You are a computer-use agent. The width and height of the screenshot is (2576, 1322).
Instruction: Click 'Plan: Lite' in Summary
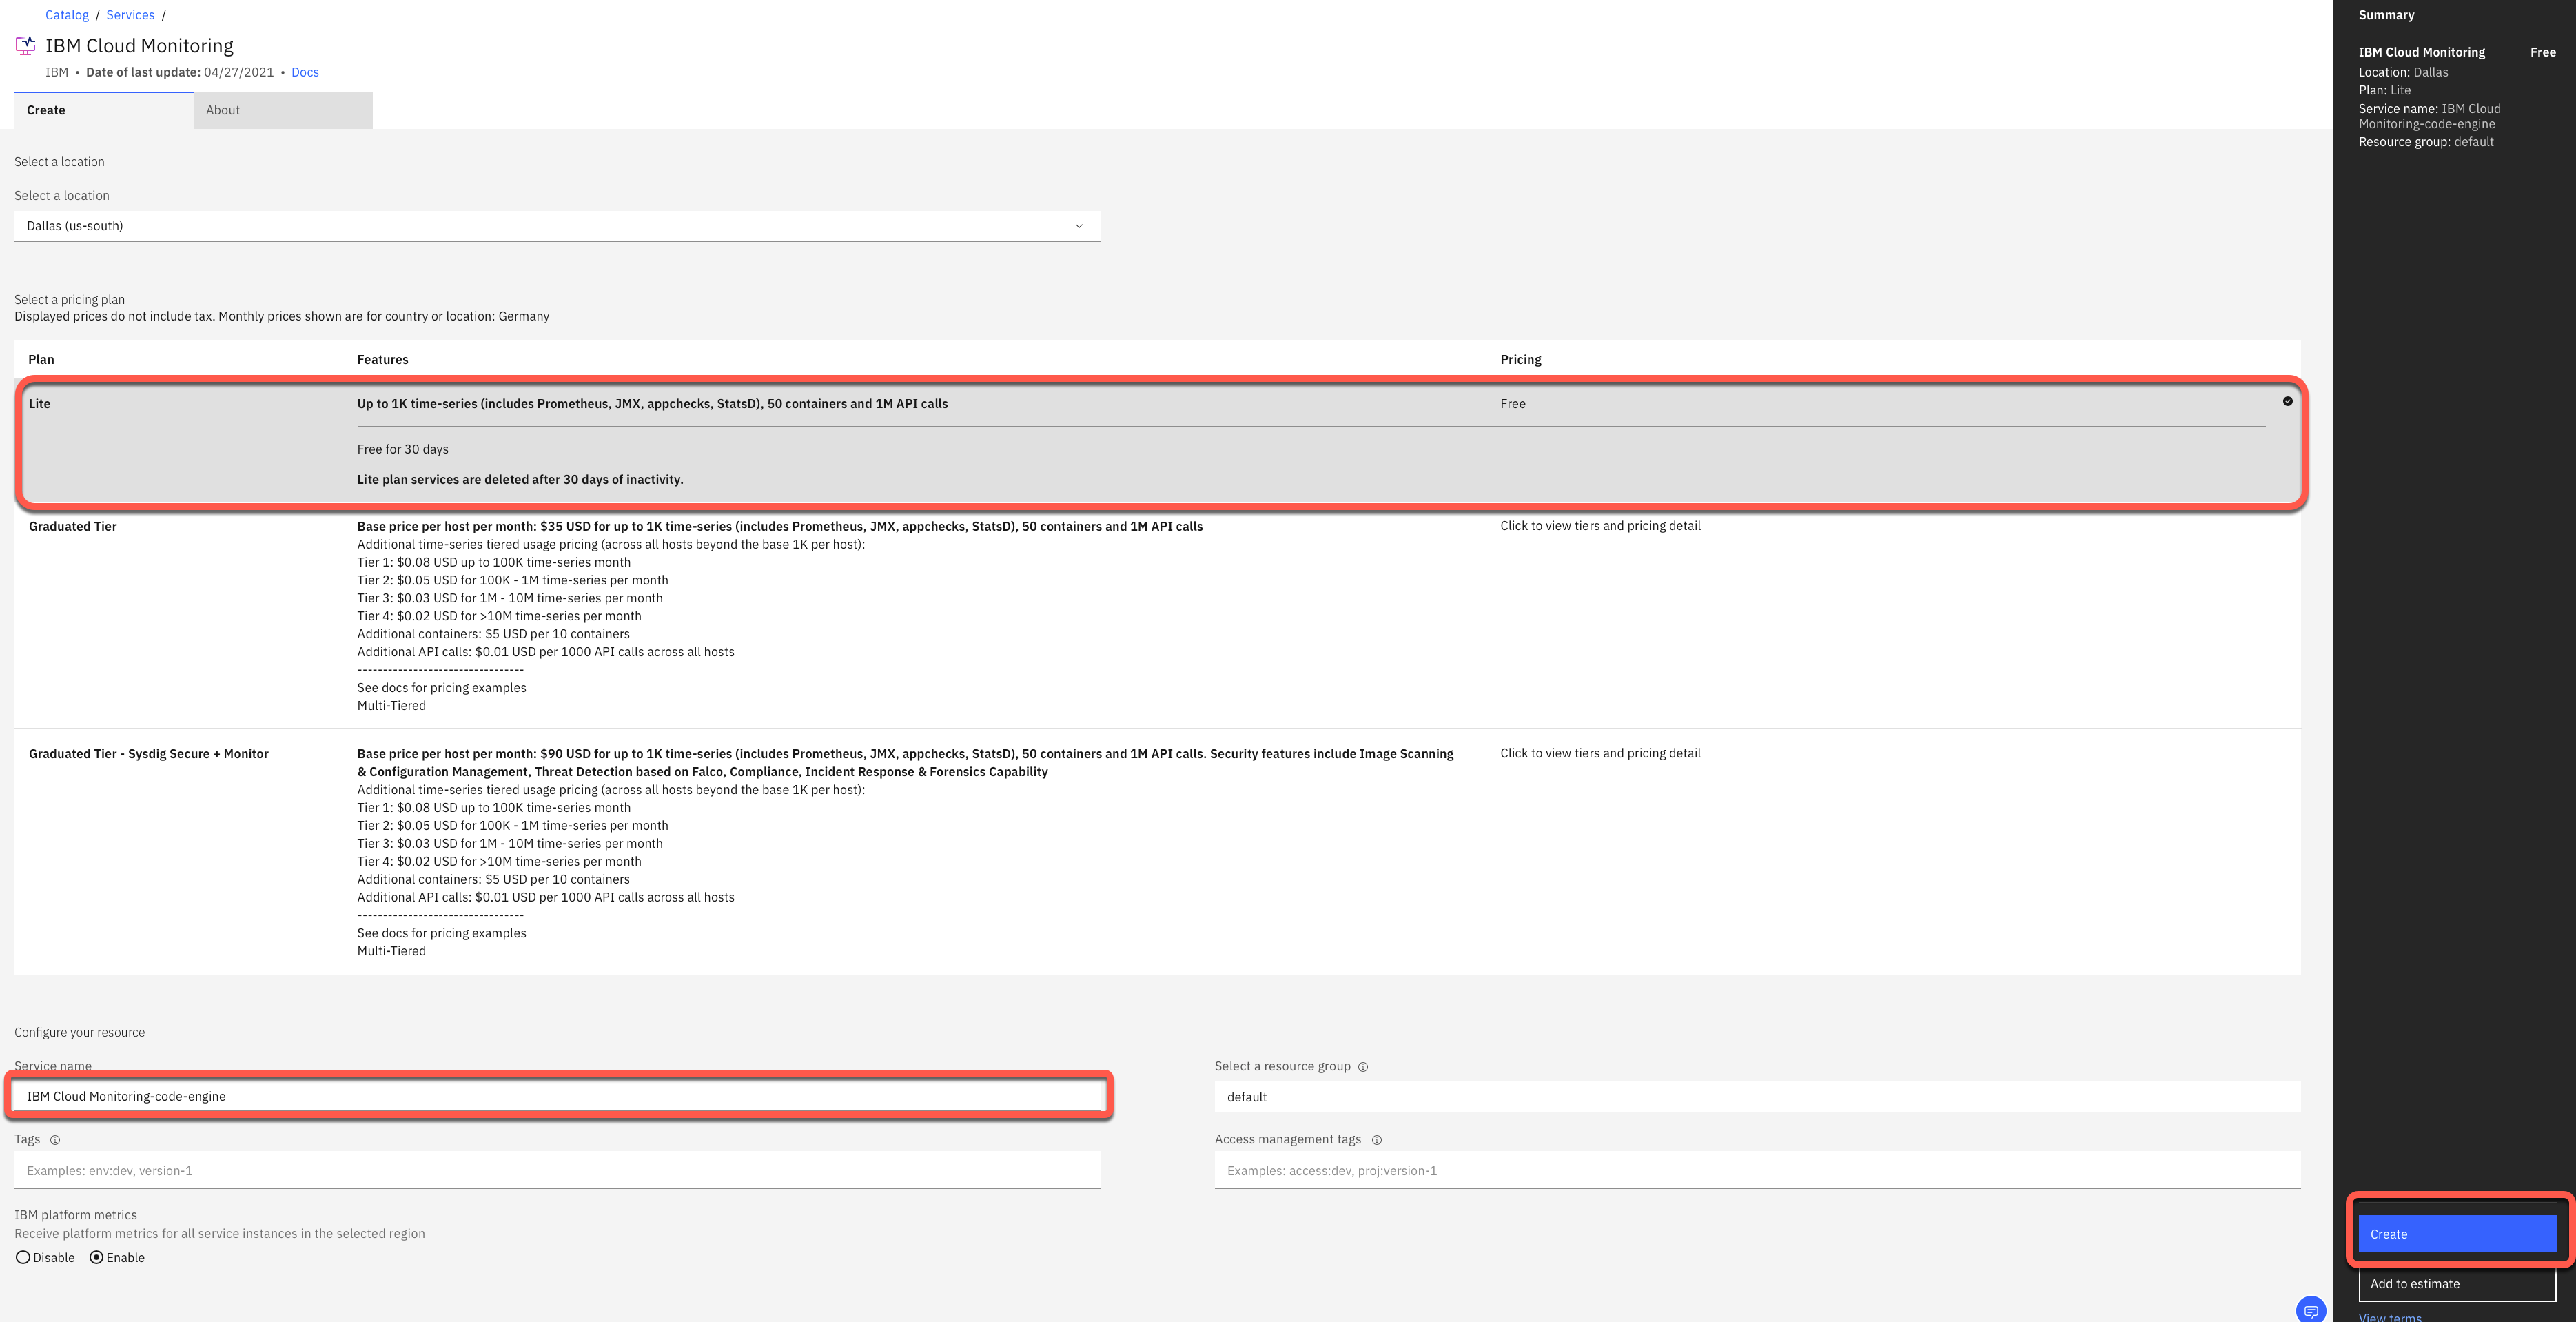point(2384,90)
